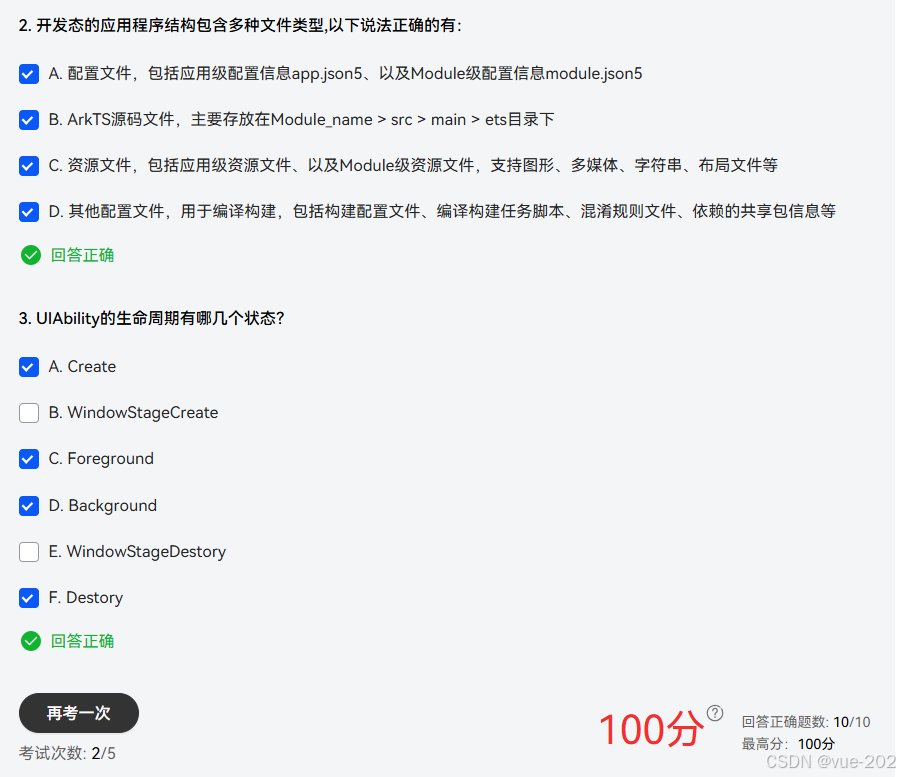Uncheck the A. Create checkbox
The image size is (900, 777).
pyautogui.click(x=29, y=367)
